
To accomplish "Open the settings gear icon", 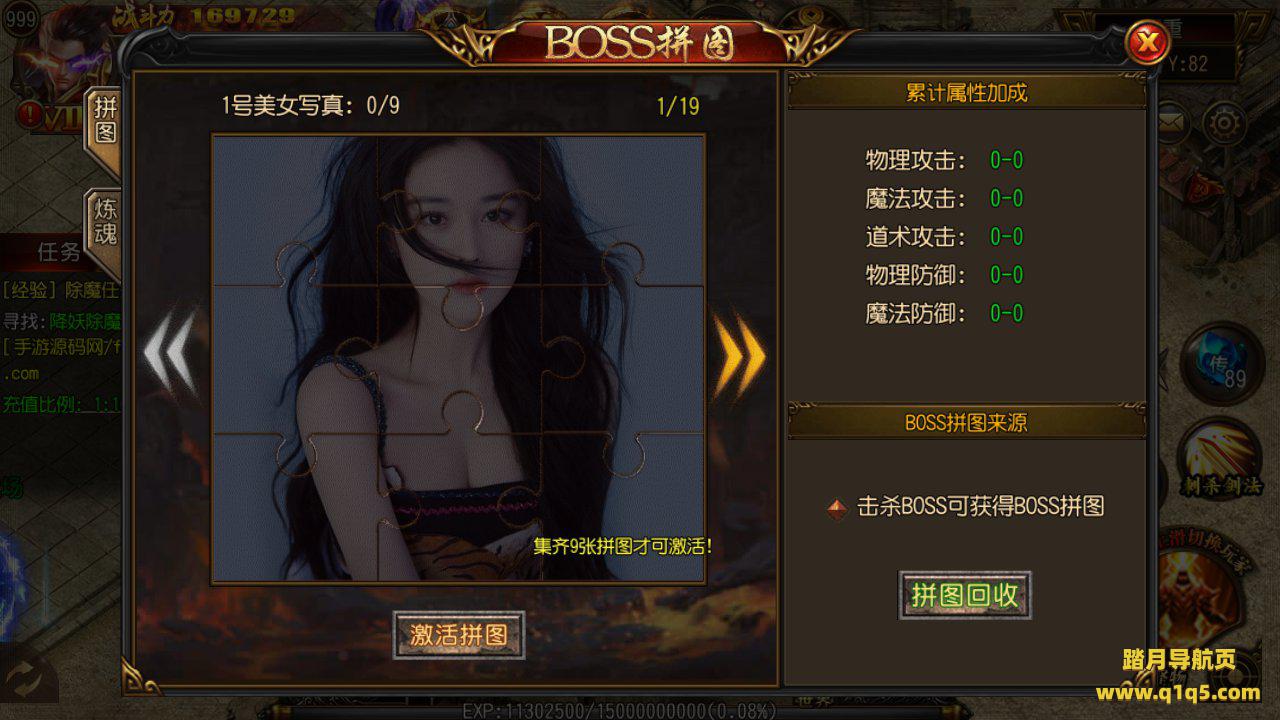I will point(1223,124).
